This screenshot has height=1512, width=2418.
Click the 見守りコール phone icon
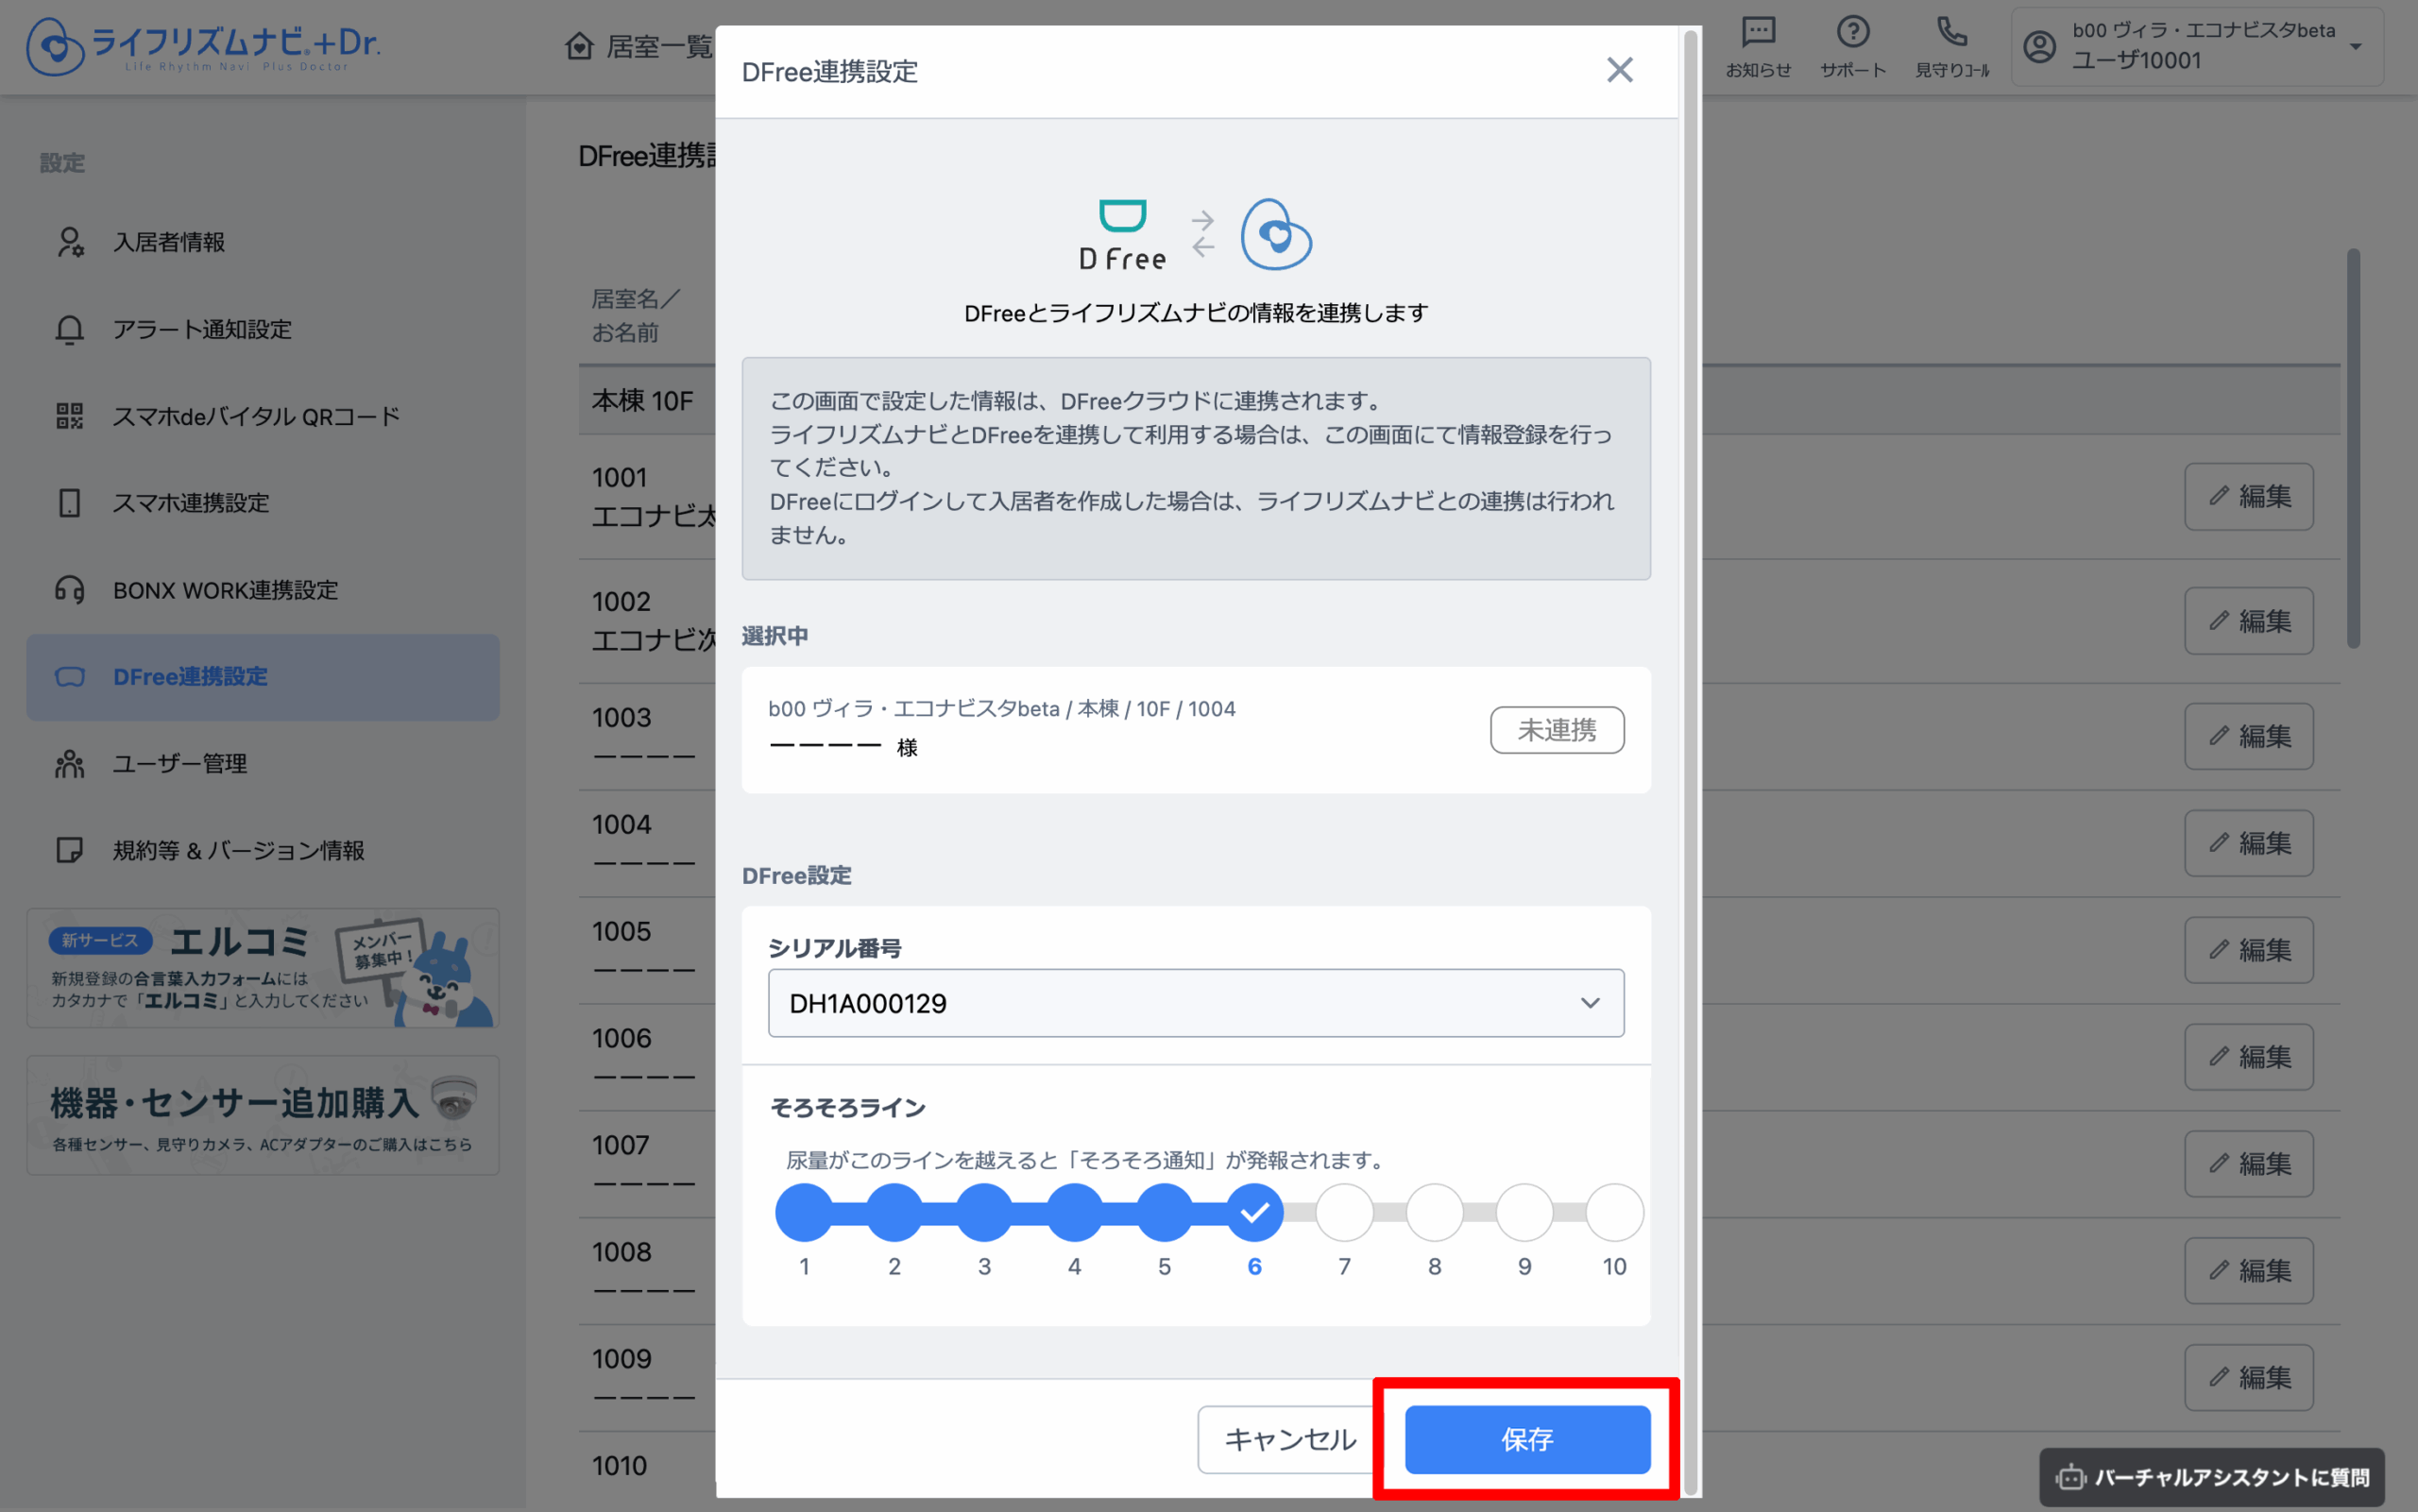[1951, 47]
